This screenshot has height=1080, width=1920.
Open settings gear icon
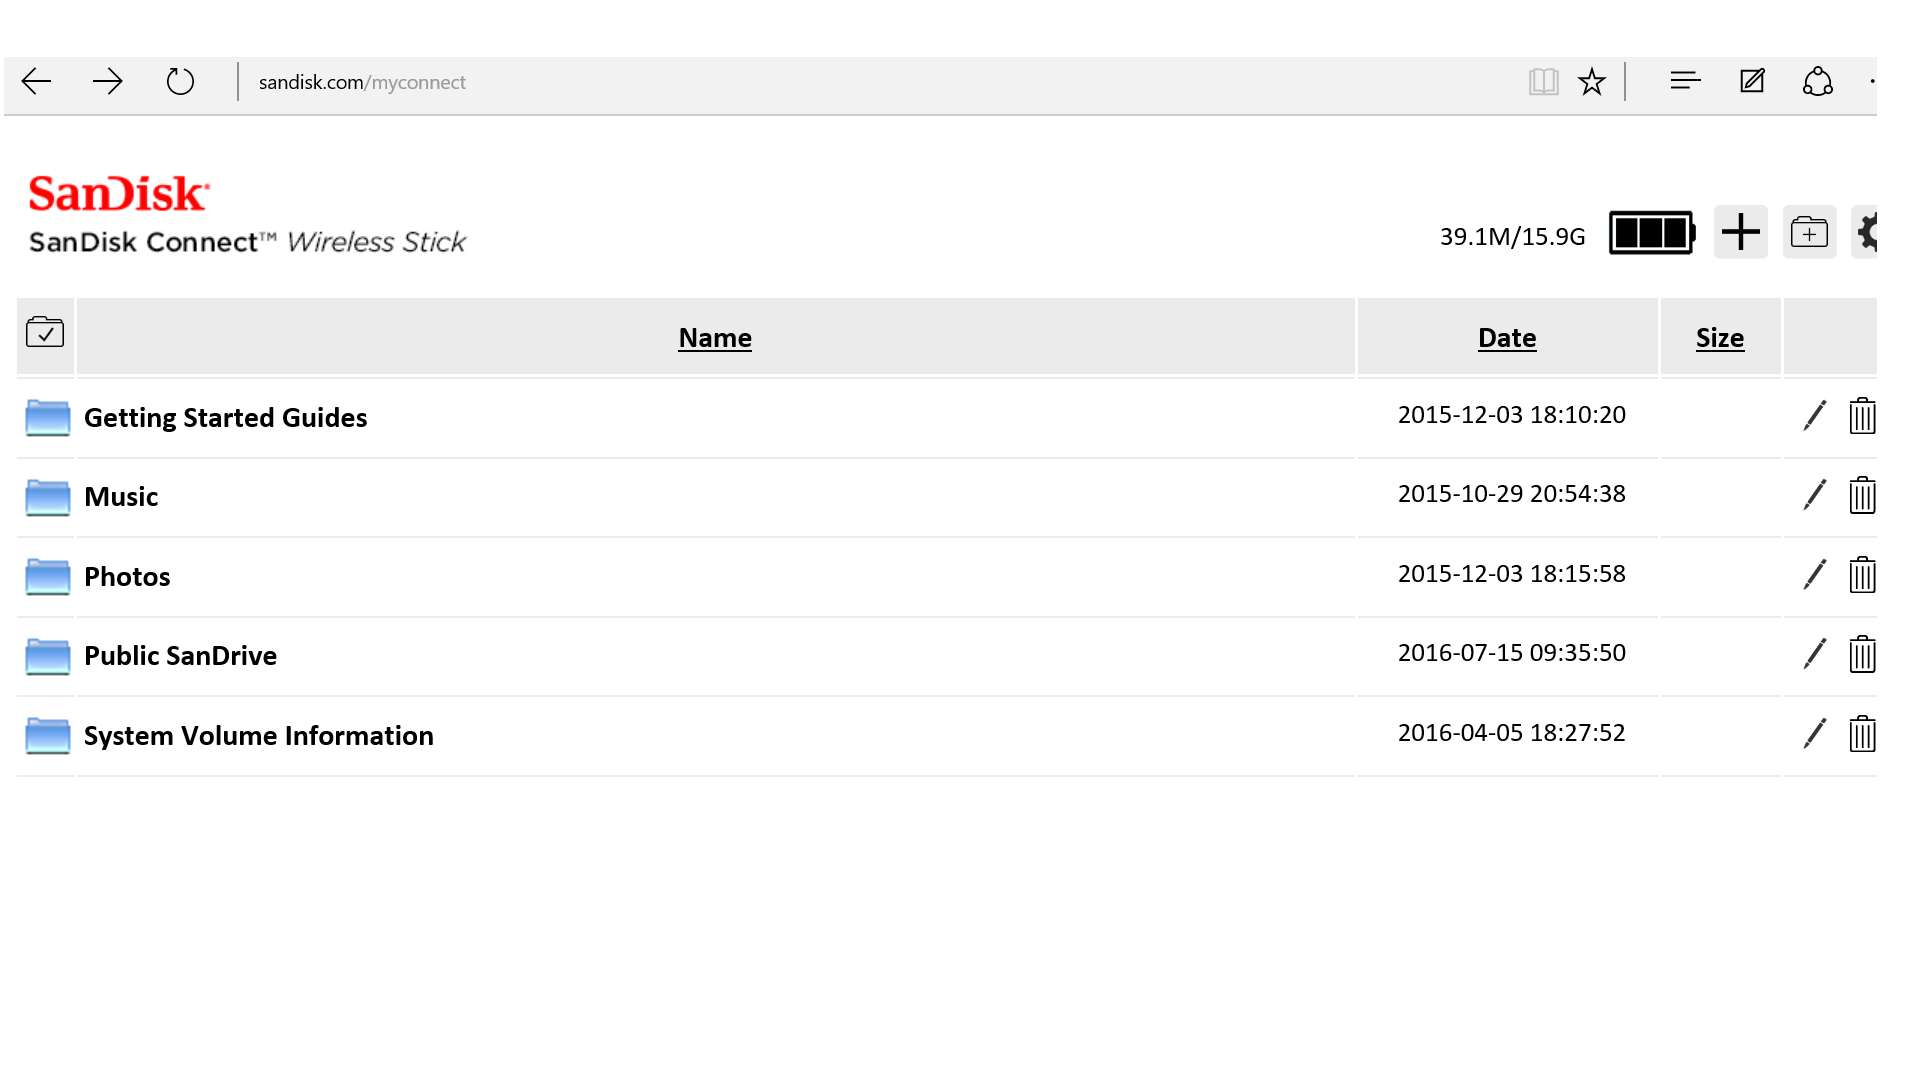click(x=1866, y=232)
